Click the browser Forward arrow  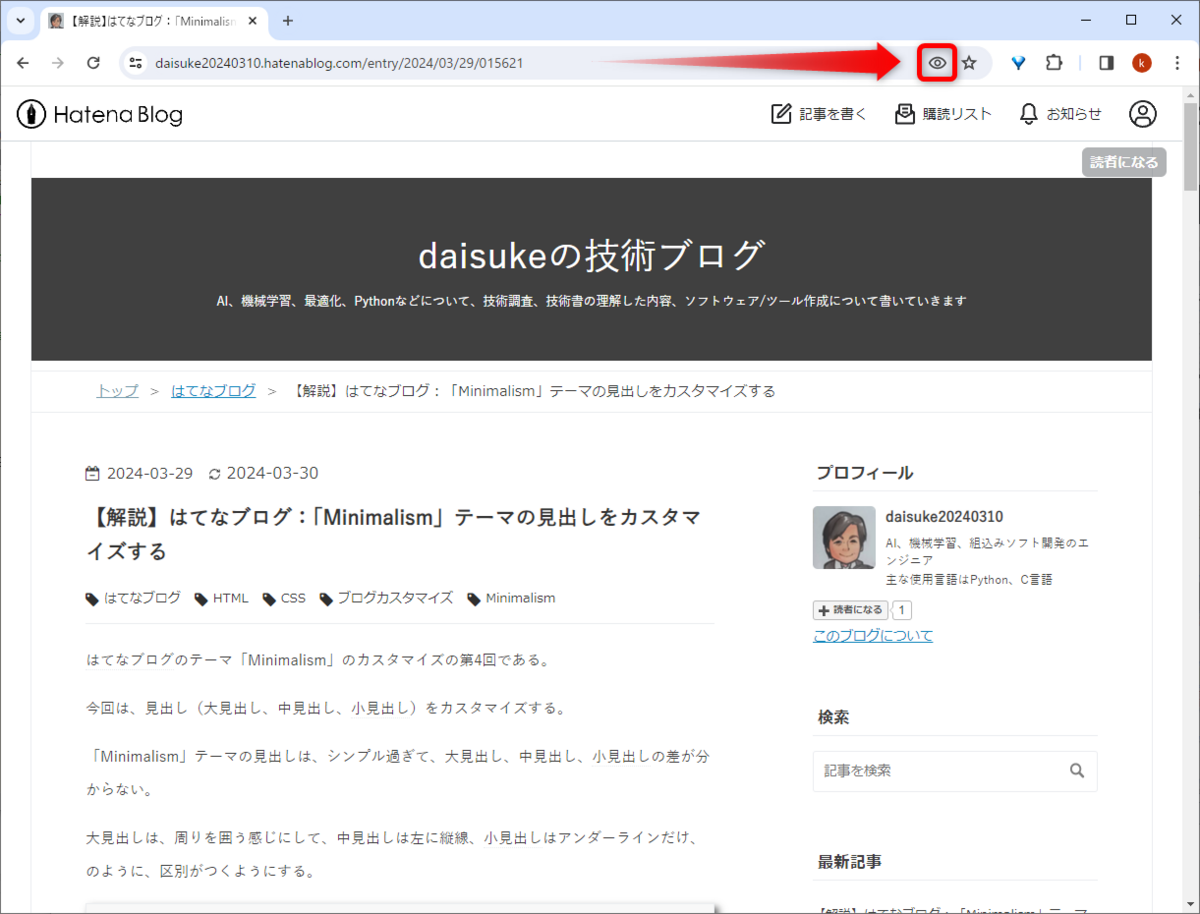pyautogui.click(x=58, y=63)
